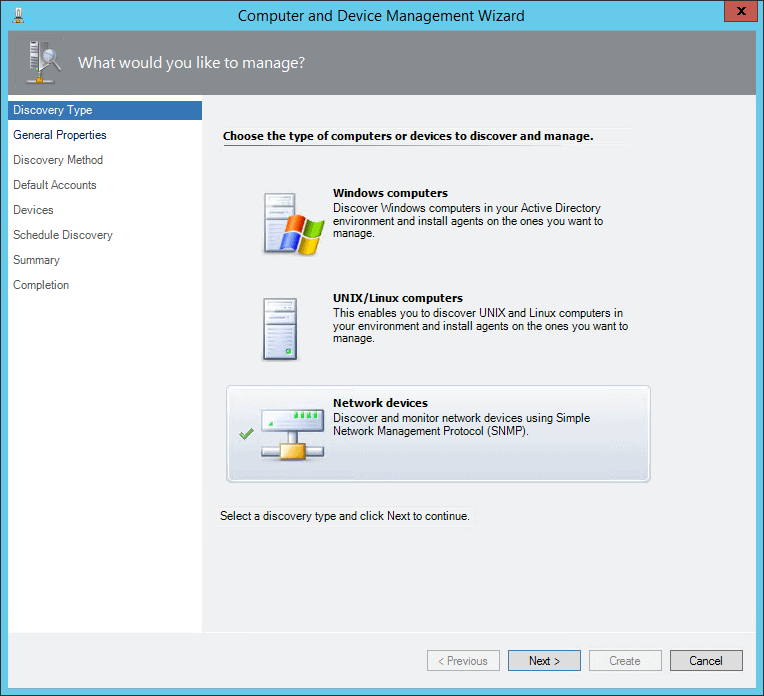Screen dimensions: 764x696
Task: Click the Network devices switch icon
Action: pos(292,434)
